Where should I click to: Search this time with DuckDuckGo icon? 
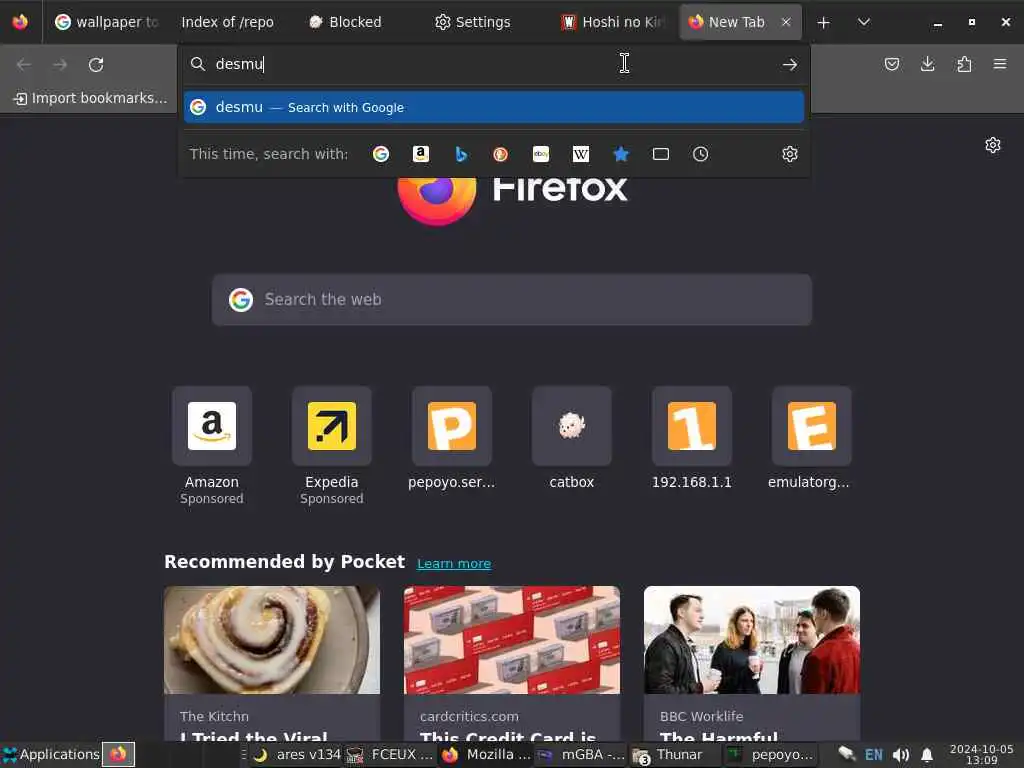(501, 154)
